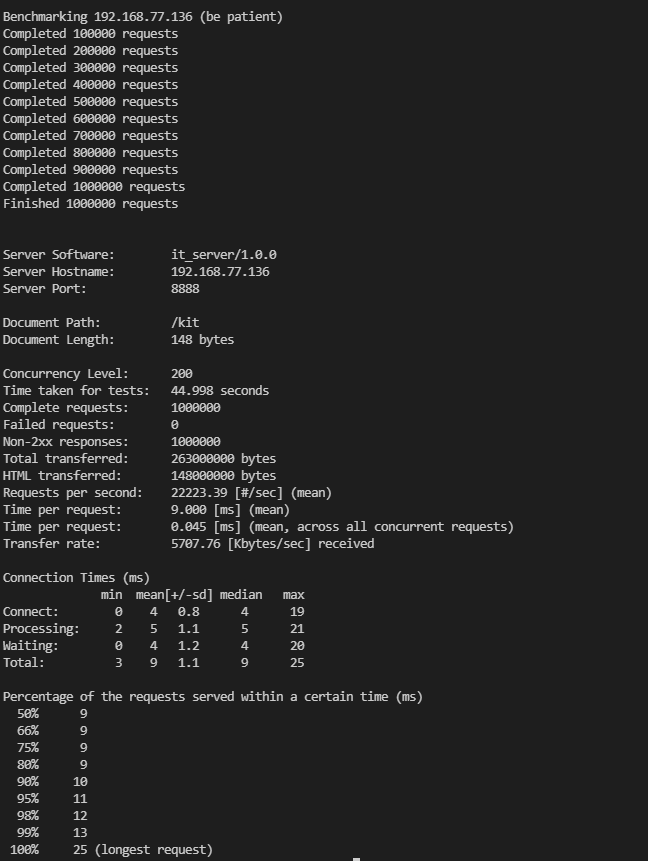Click the Benchmarking 192.168.77.136 line
The image size is (648, 861).
coord(143,17)
